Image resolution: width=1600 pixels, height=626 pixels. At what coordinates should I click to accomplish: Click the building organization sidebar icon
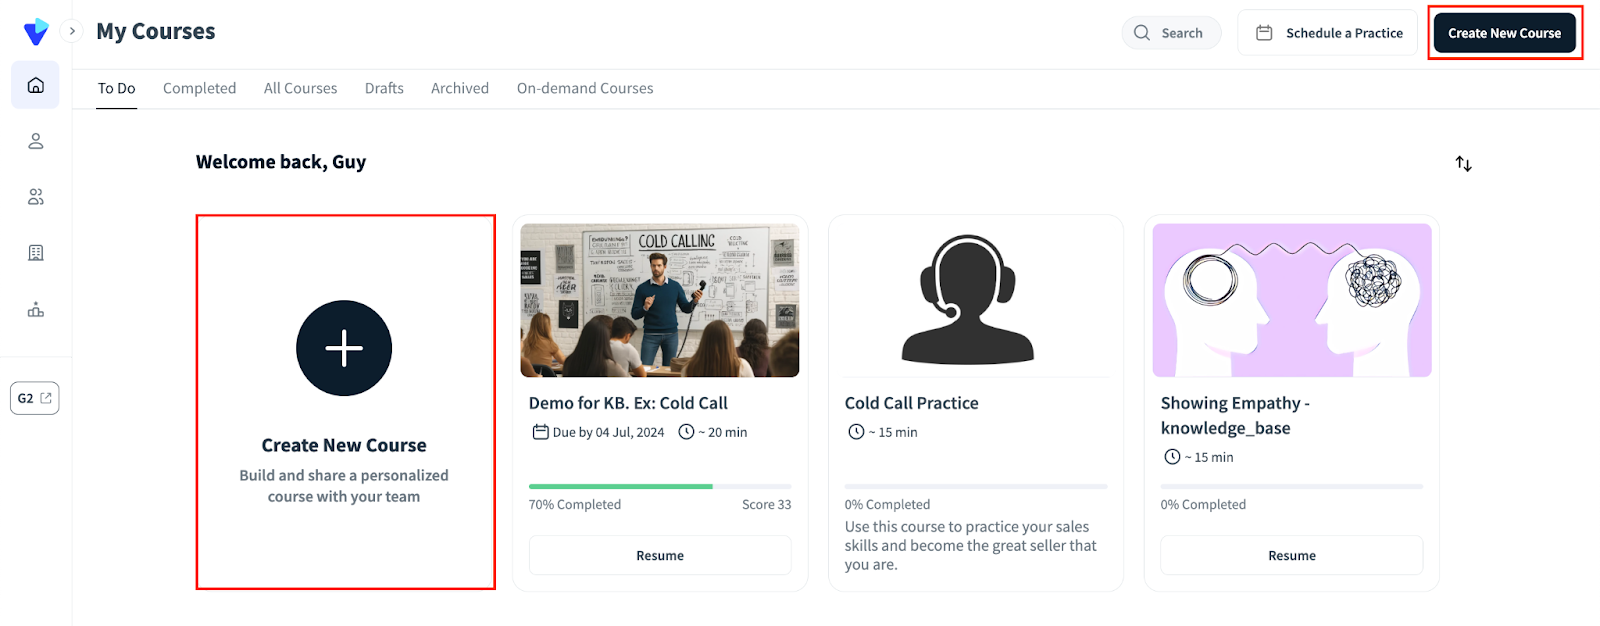(35, 253)
